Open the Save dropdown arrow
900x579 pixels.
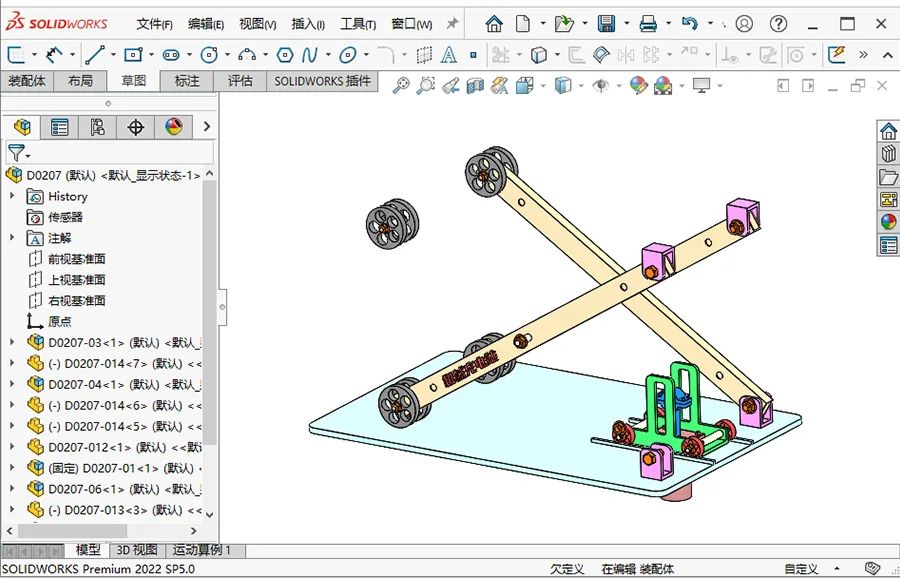pos(627,24)
